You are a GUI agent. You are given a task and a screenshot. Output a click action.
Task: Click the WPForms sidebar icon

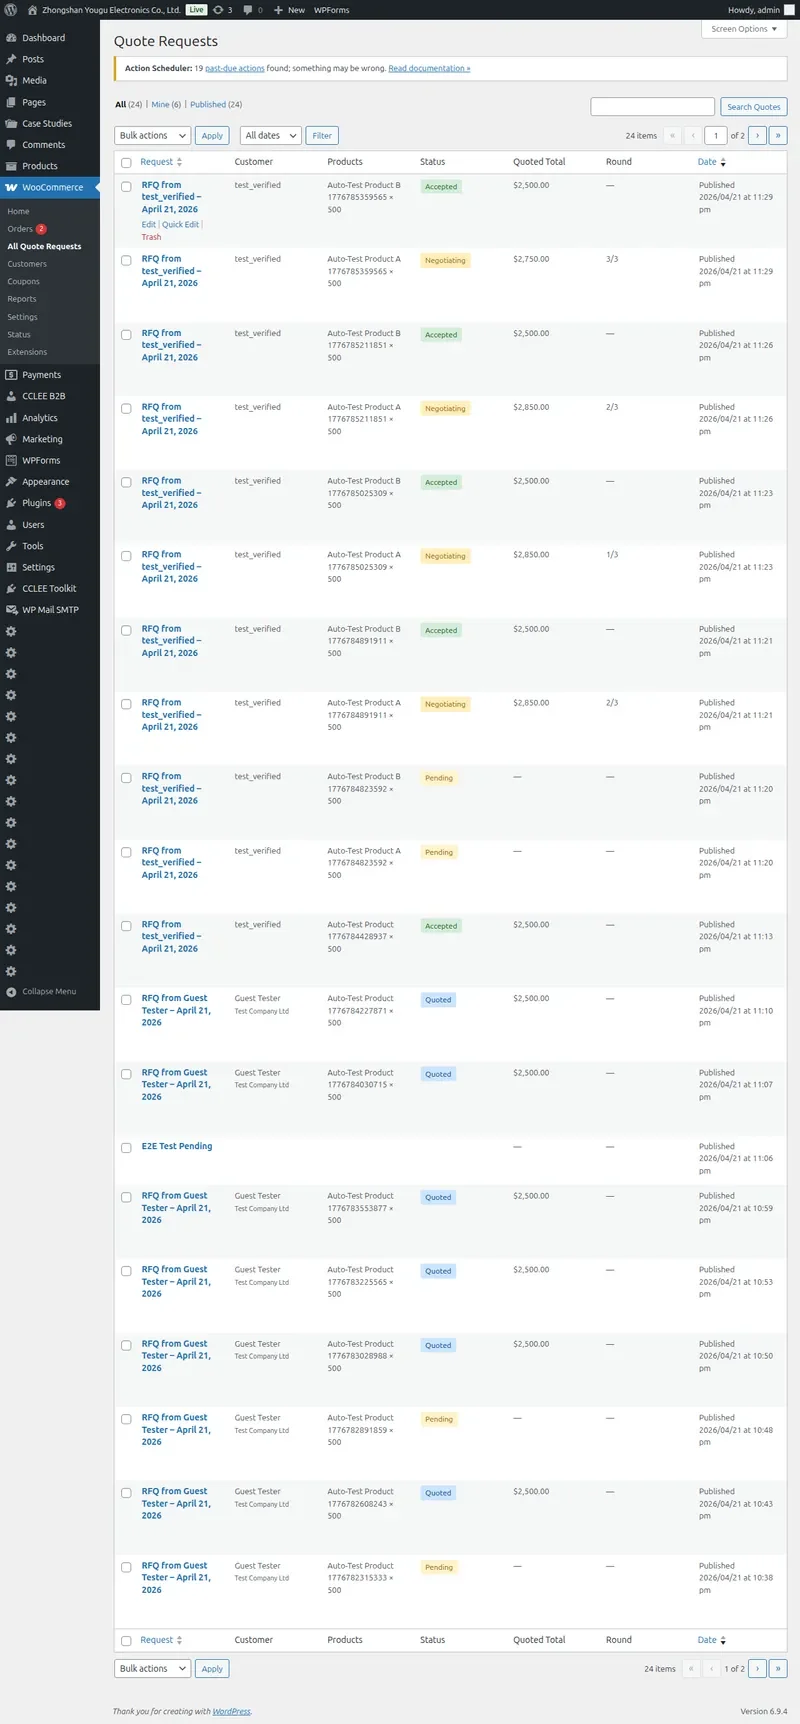pyautogui.click(x=11, y=460)
